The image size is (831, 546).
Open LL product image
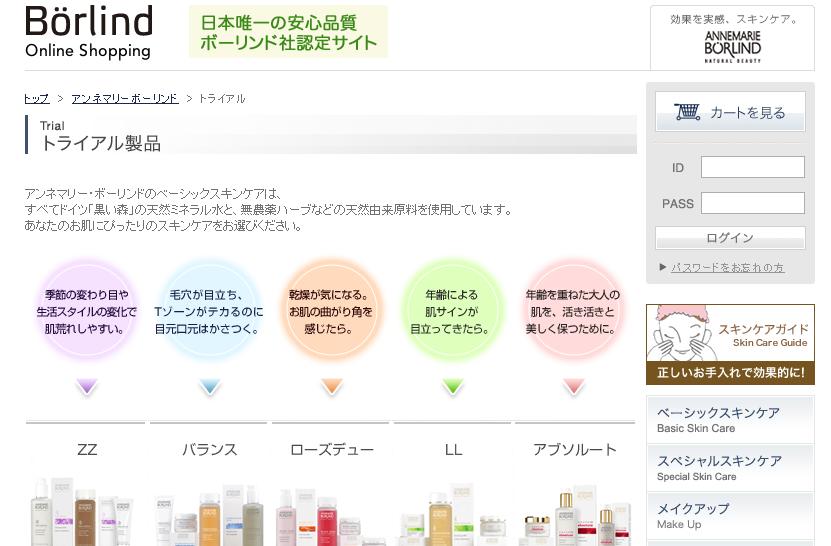452,515
